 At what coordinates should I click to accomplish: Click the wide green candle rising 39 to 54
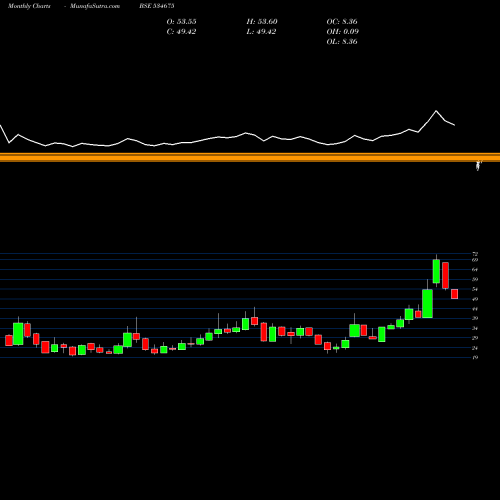427,303
